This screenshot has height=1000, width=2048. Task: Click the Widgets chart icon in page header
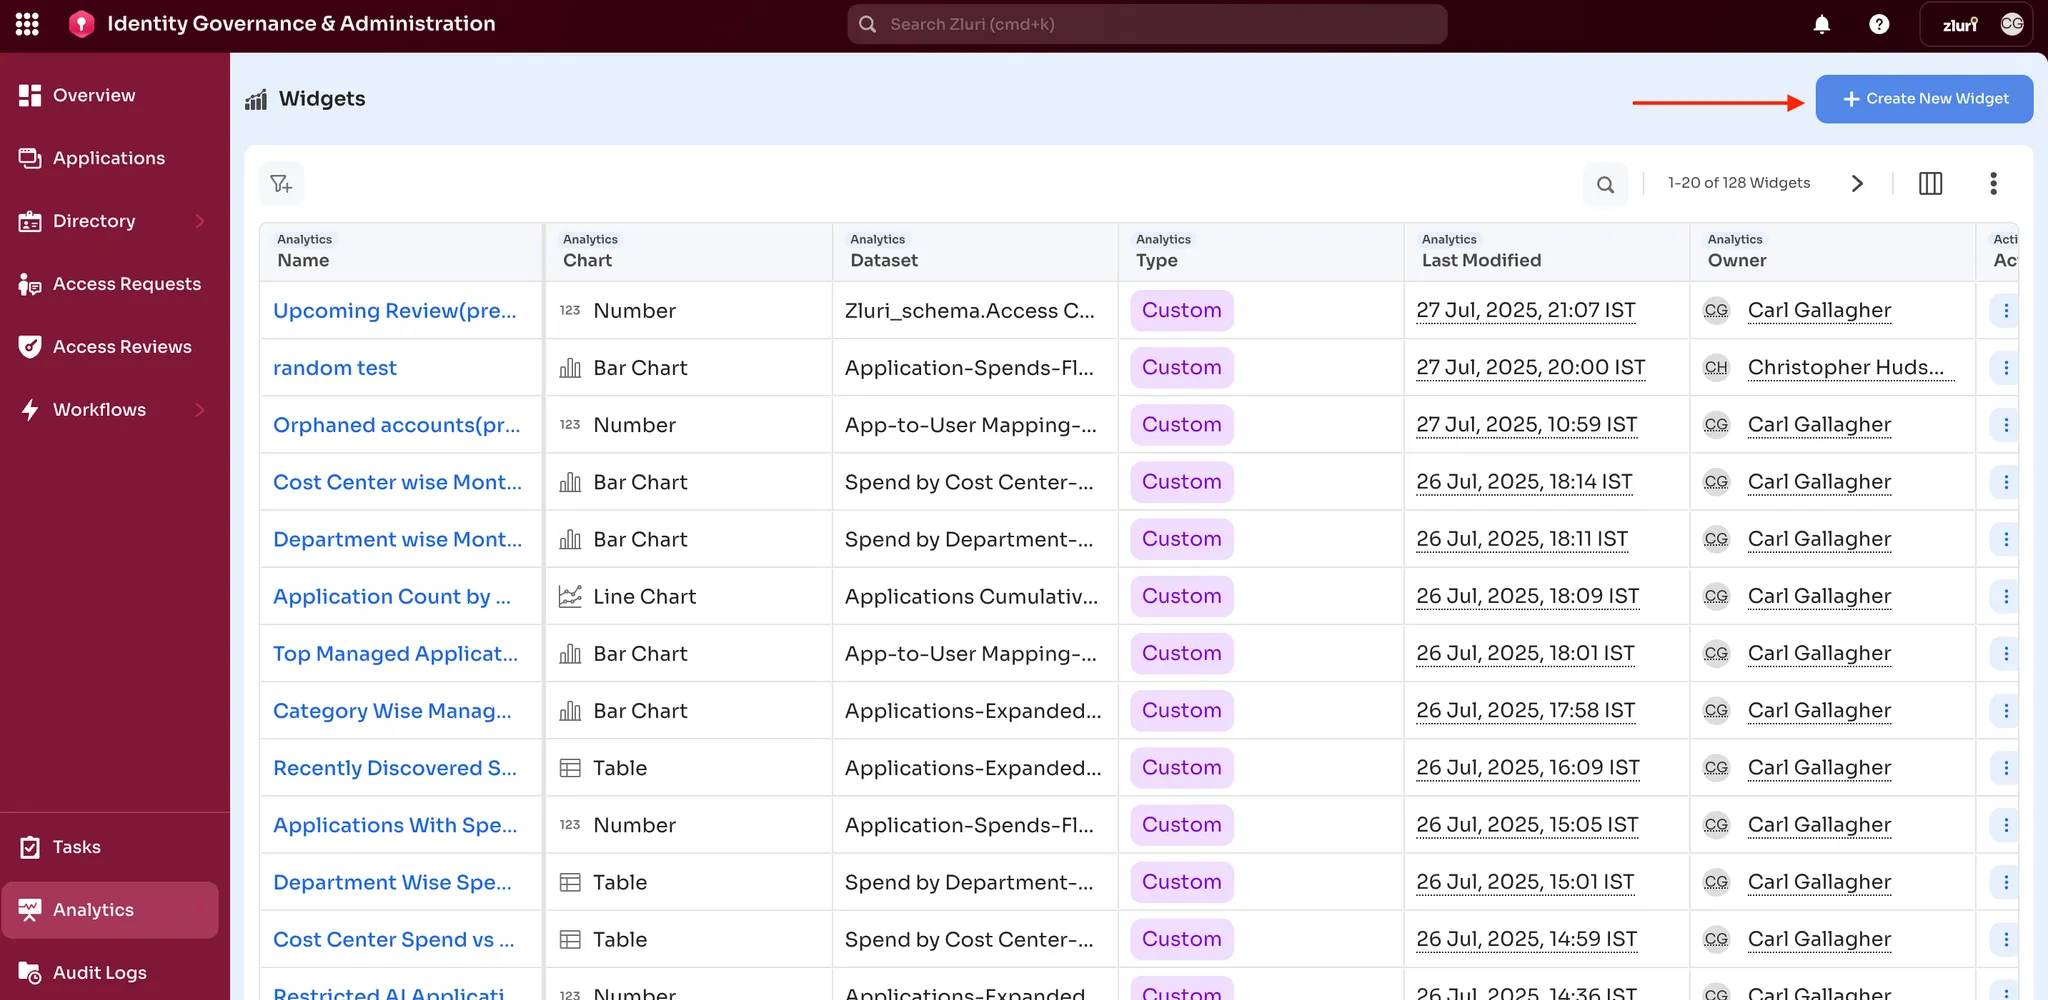click(256, 99)
